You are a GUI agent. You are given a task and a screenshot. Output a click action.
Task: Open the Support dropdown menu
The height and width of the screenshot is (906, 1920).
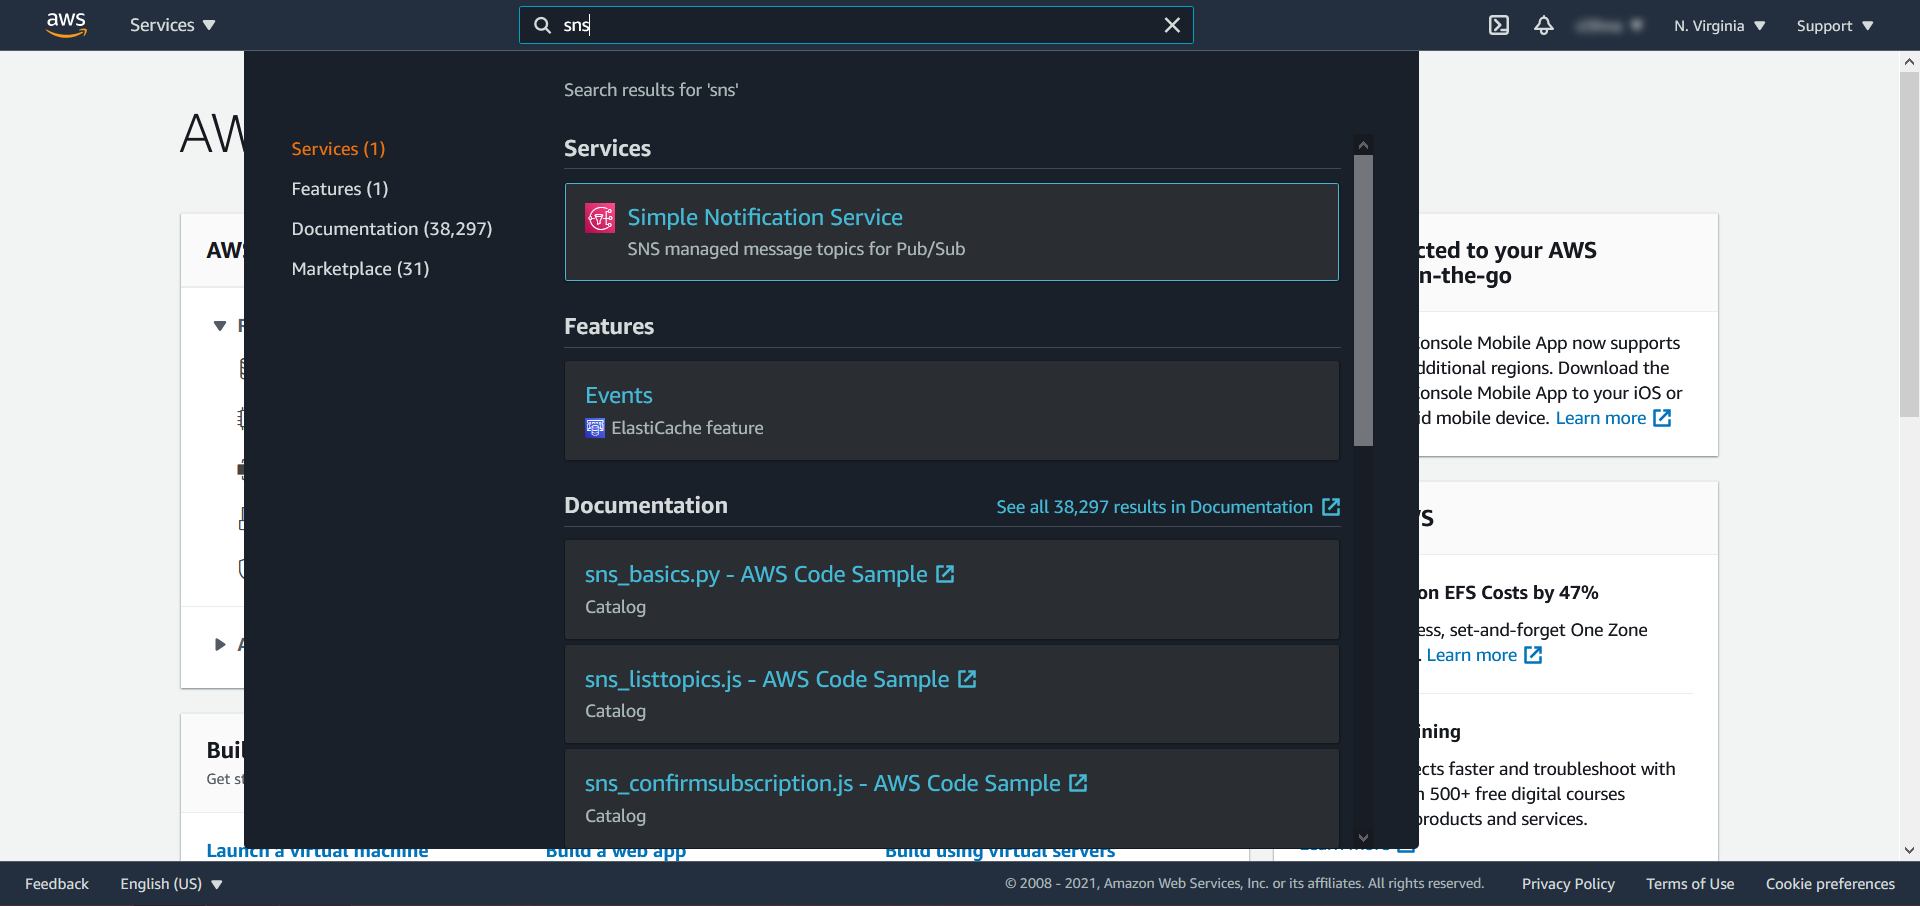click(1834, 25)
